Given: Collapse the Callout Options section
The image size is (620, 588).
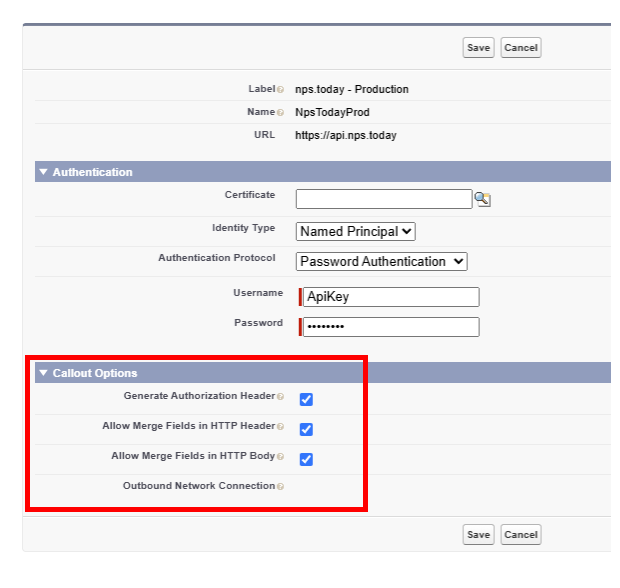Looking at the screenshot, I should pyautogui.click(x=43, y=373).
